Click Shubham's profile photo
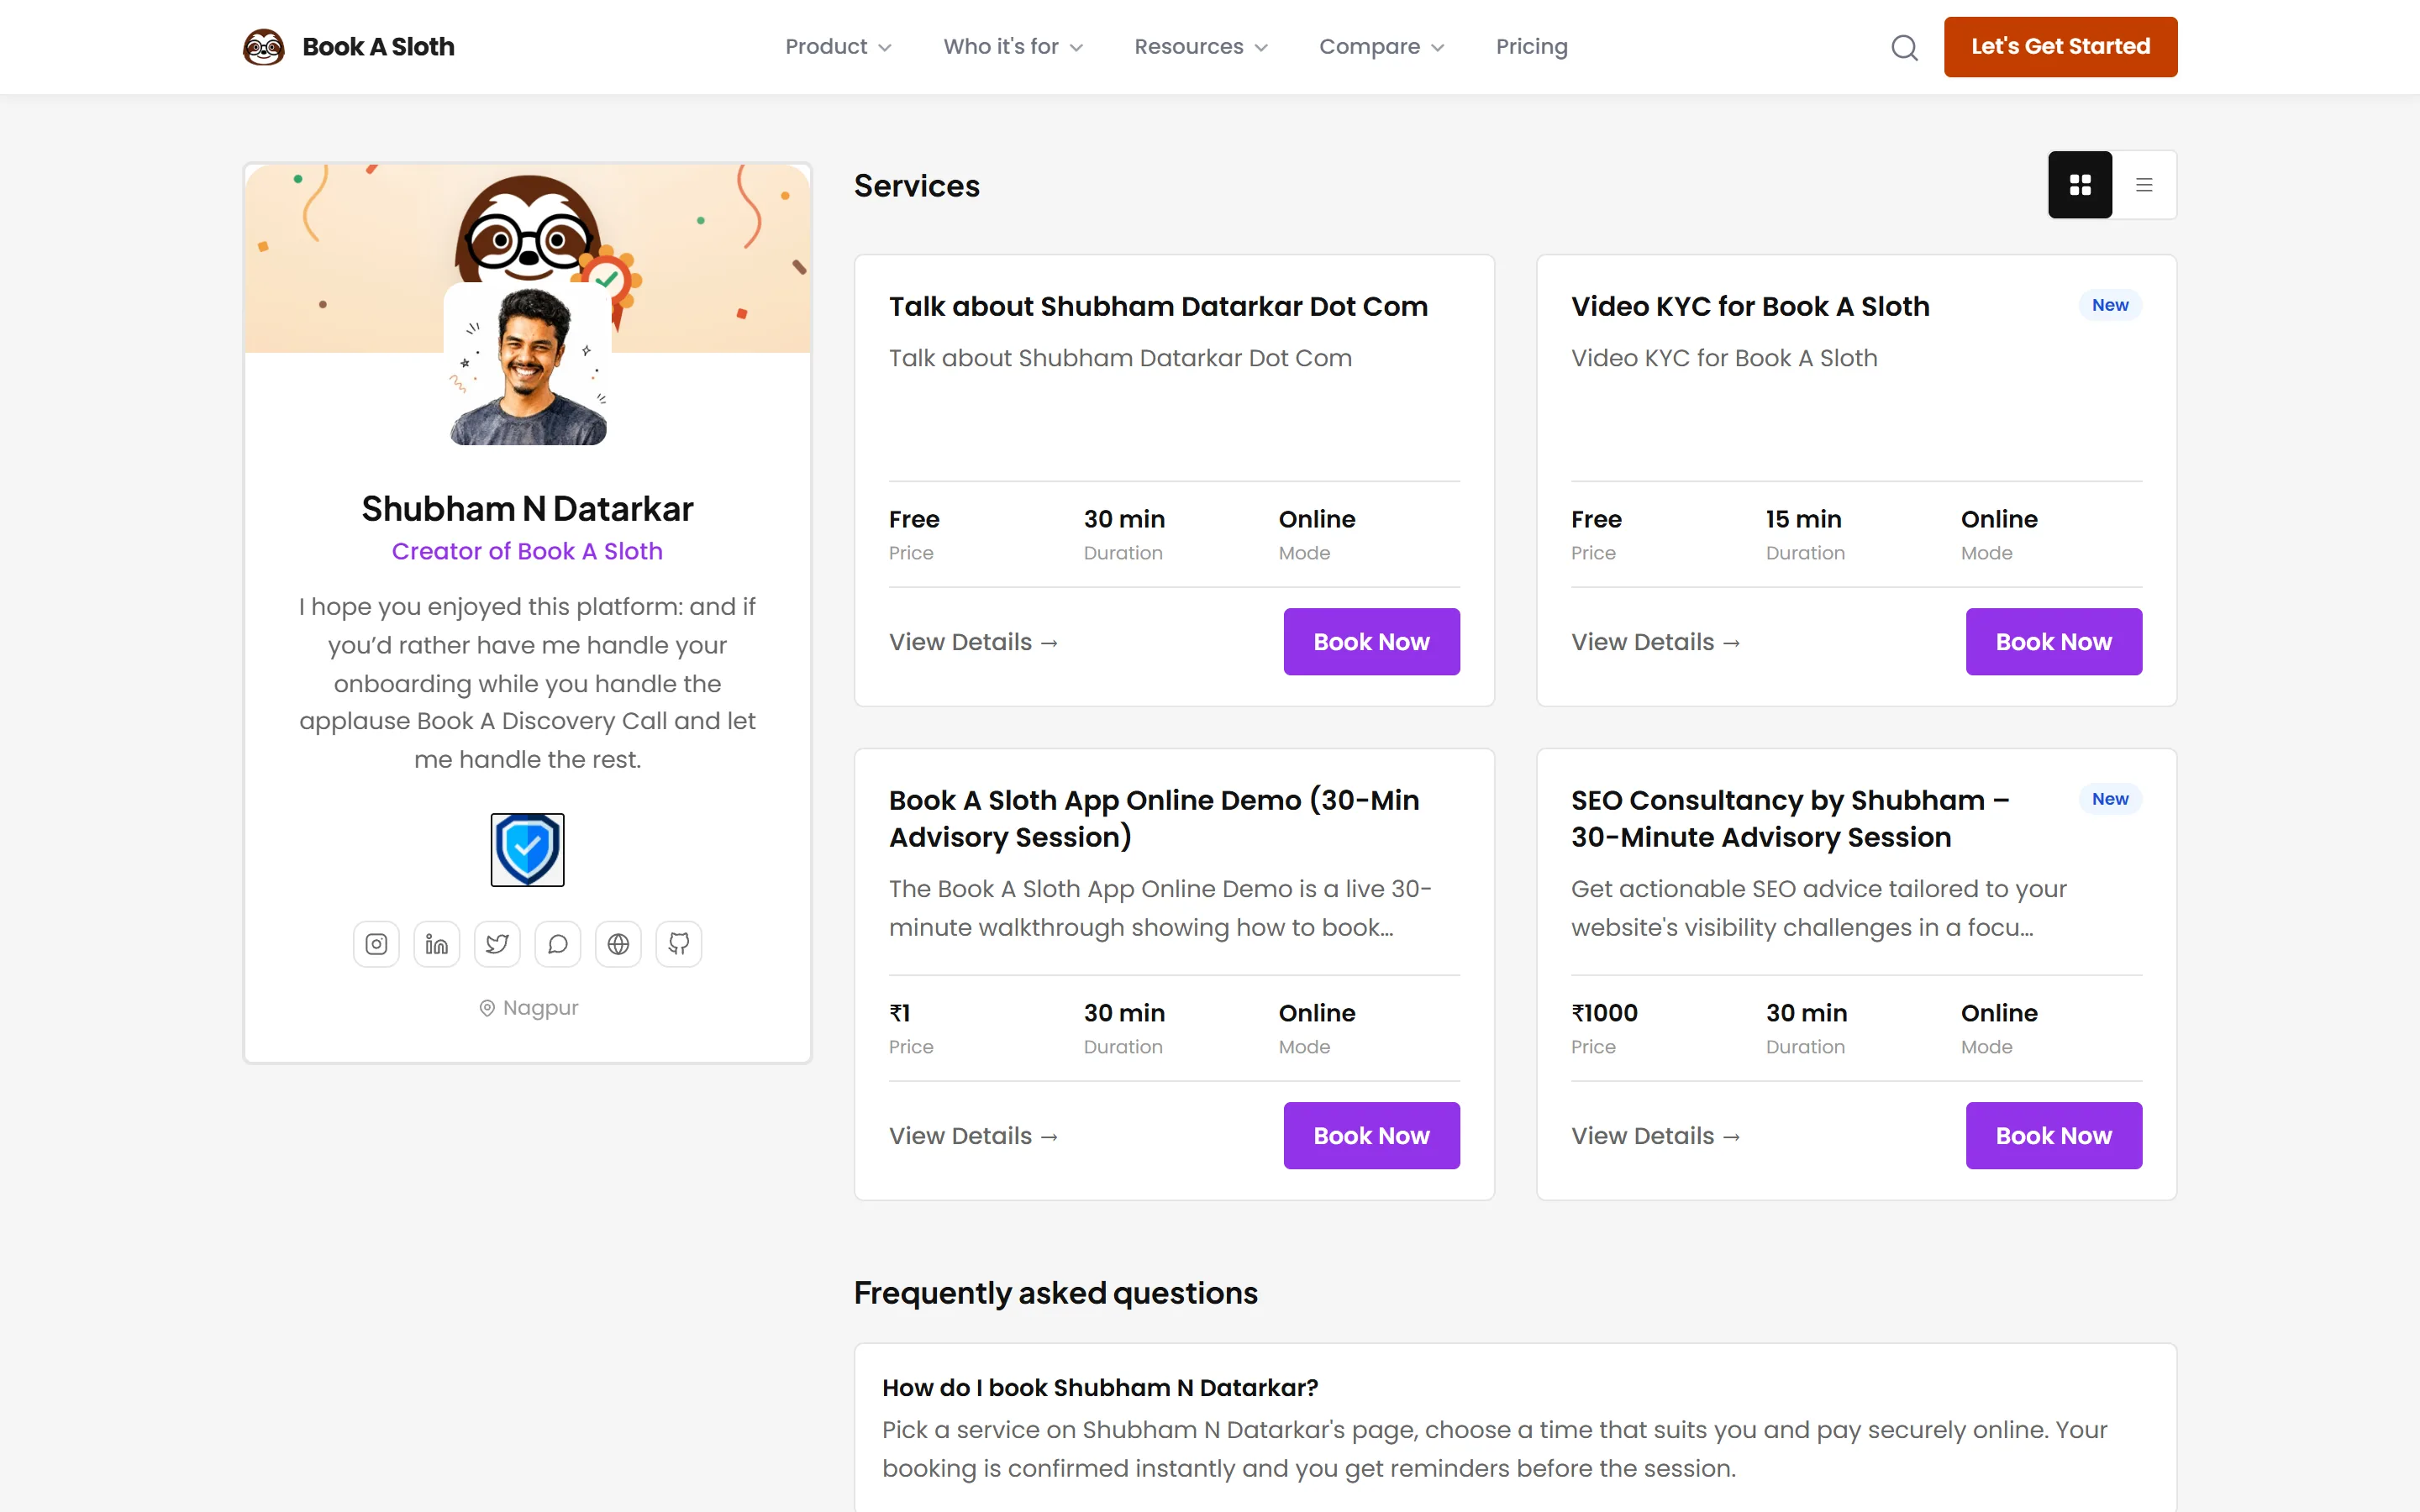2420x1512 pixels. coord(528,364)
